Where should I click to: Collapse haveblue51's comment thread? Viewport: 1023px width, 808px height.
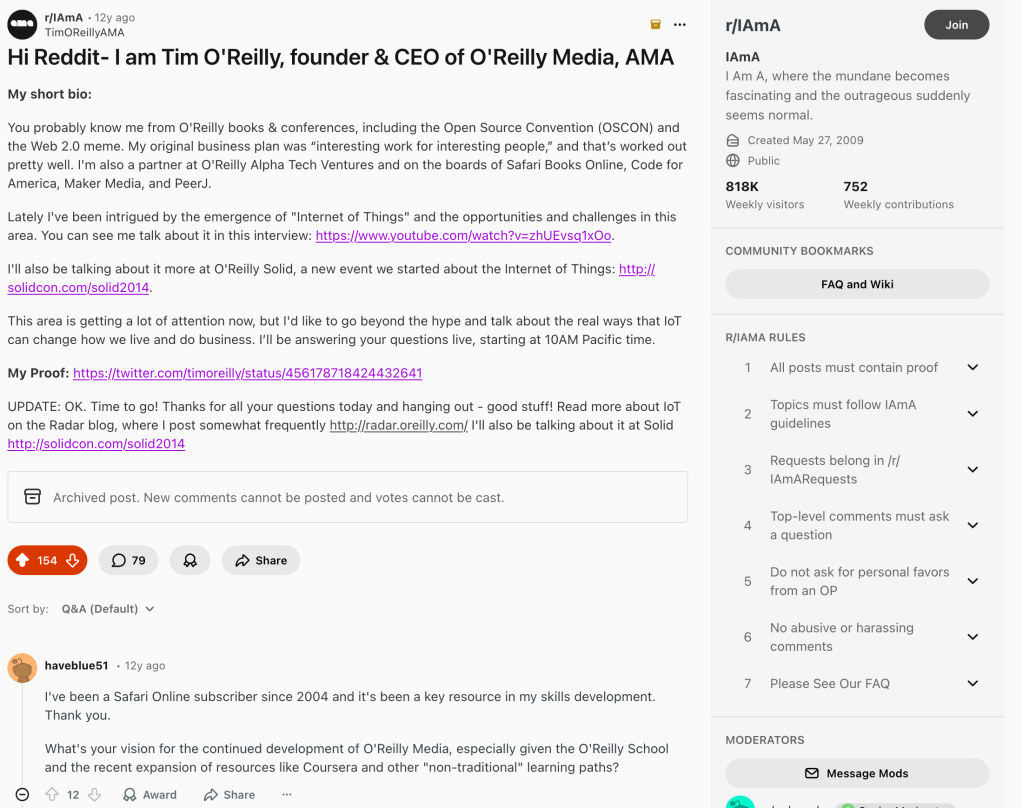pos(22,795)
